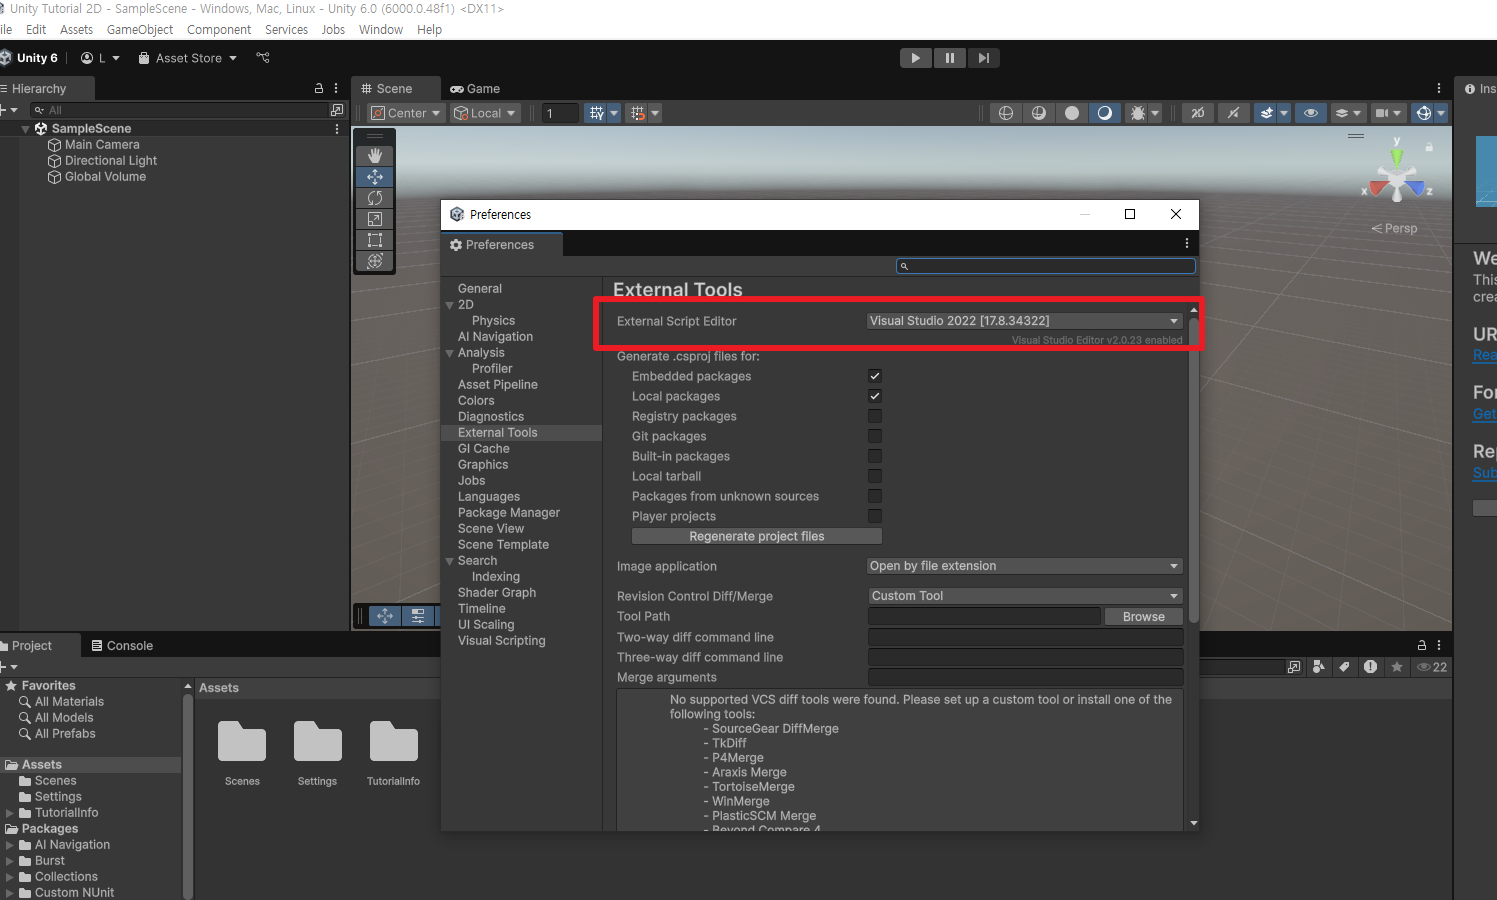Enable Built-in packages checkbox
Image resolution: width=1497 pixels, height=900 pixels.
(x=875, y=456)
